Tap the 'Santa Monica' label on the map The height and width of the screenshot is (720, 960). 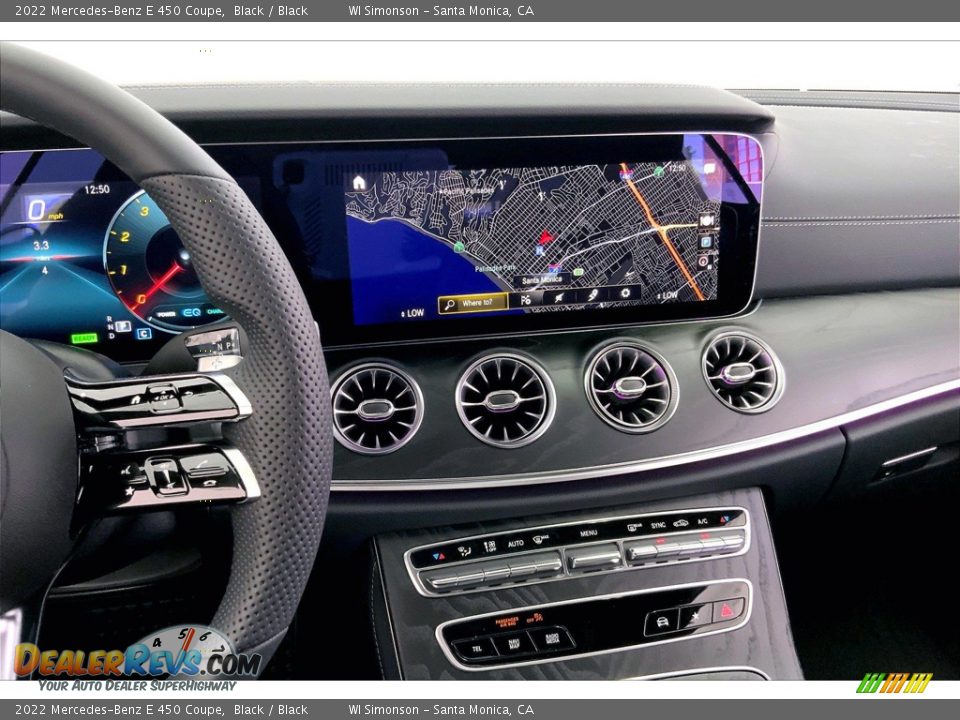coord(542,280)
